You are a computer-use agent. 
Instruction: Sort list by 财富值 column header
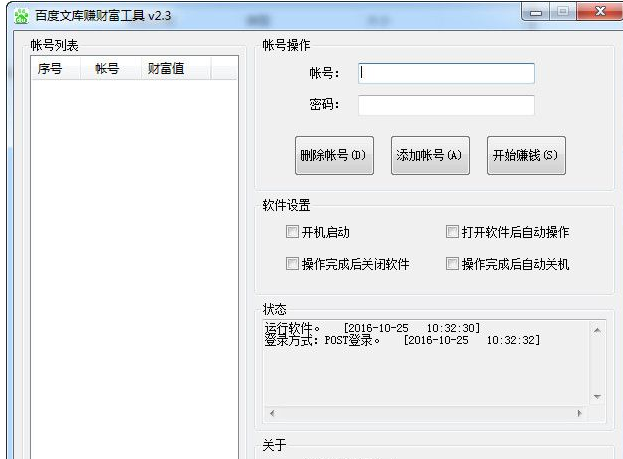pos(176,68)
